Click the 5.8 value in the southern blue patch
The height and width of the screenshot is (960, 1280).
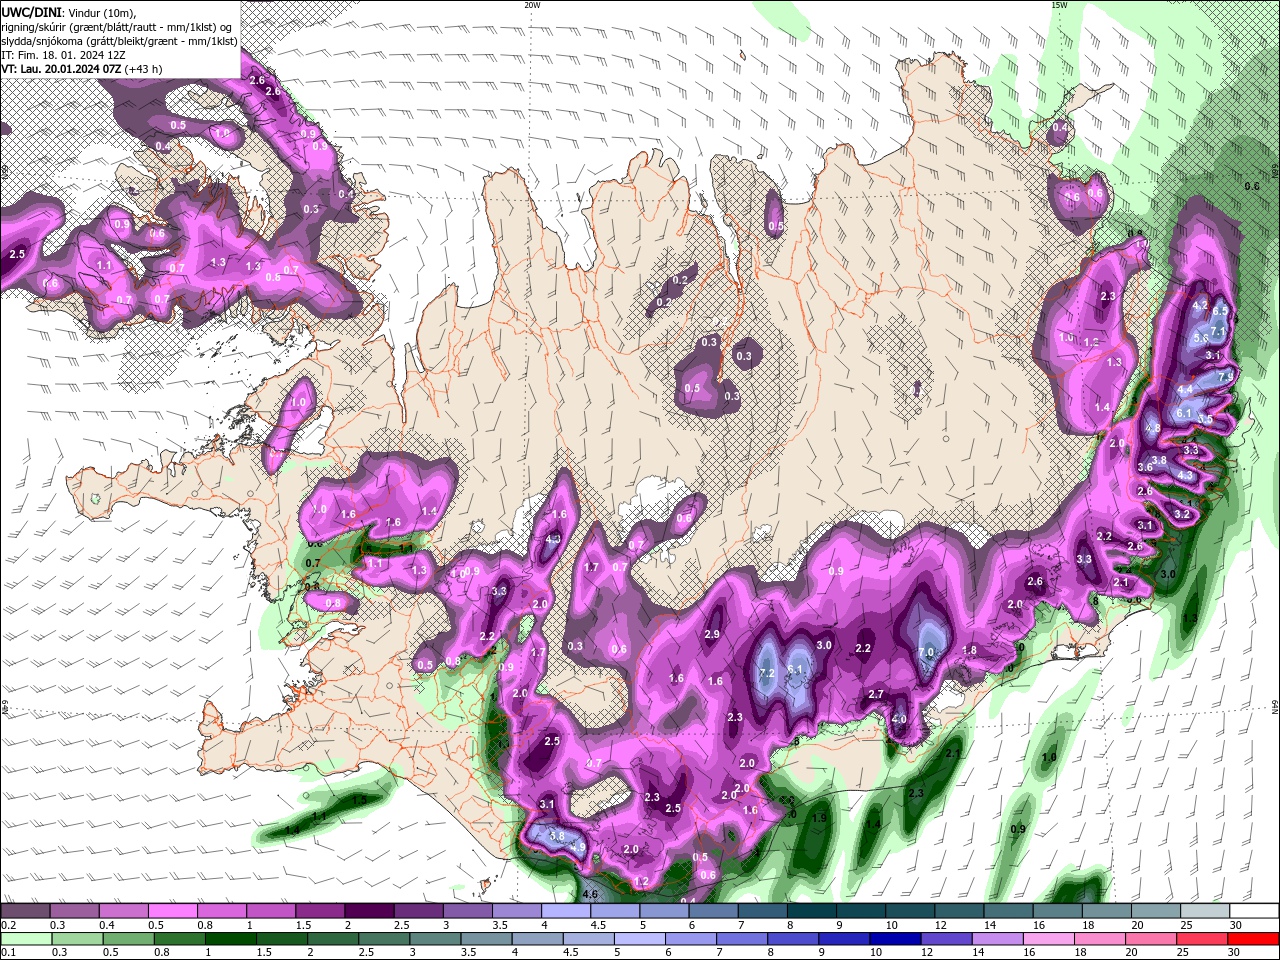coord(557,836)
